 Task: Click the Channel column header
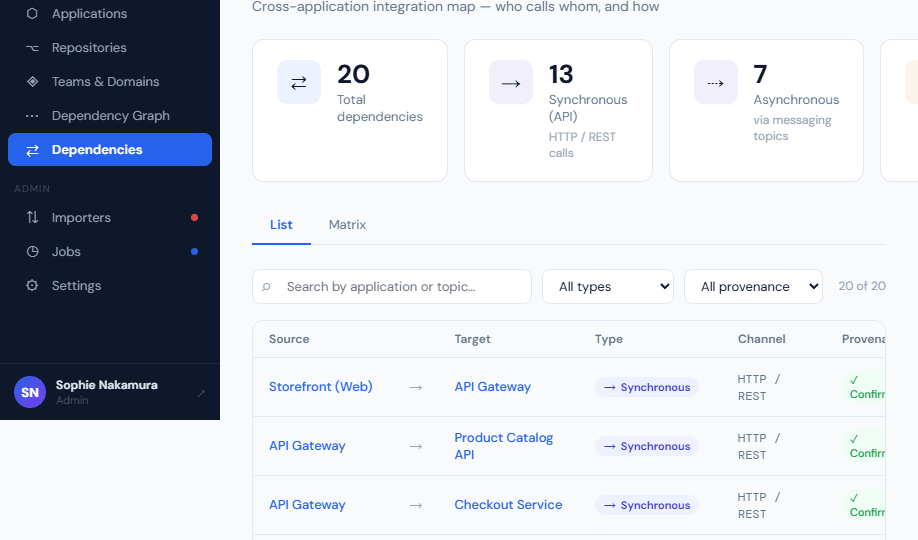pos(762,339)
